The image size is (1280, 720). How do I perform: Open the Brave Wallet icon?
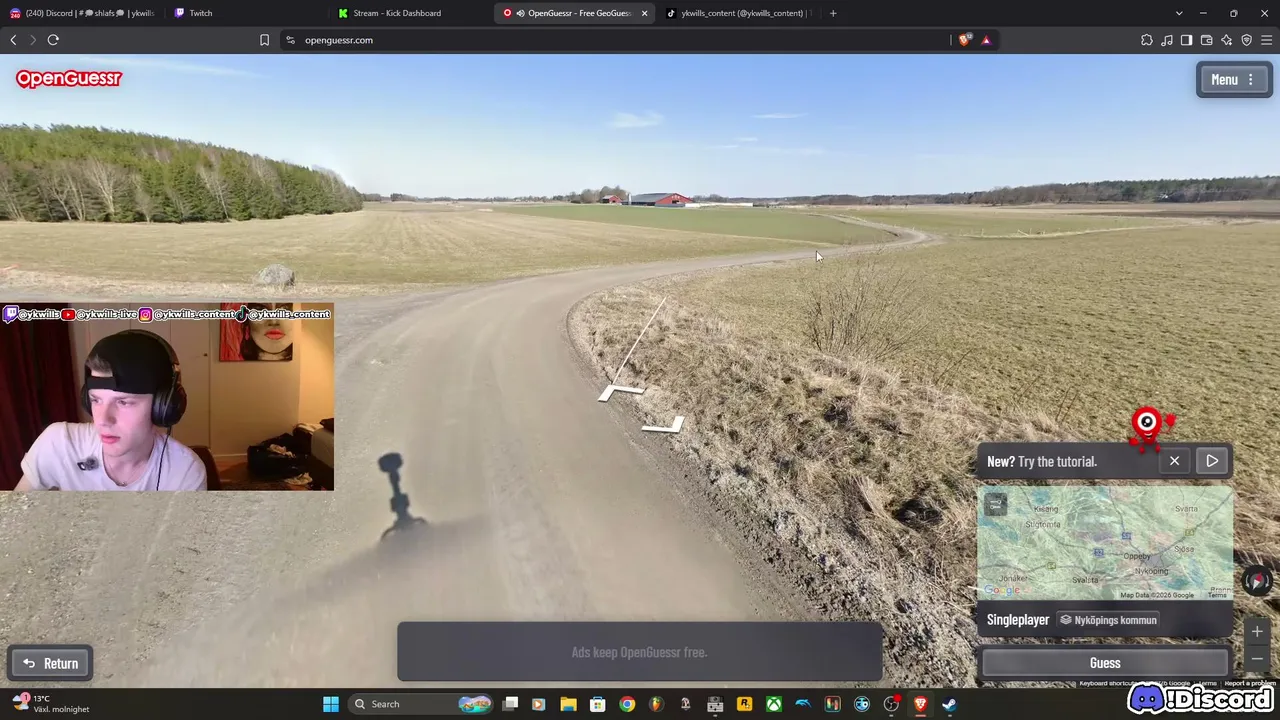tap(1206, 40)
